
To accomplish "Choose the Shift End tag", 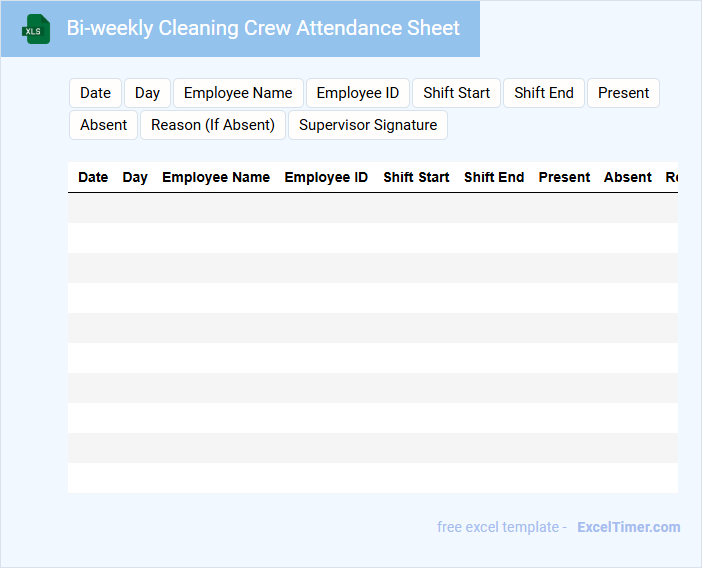I will pos(544,93).
